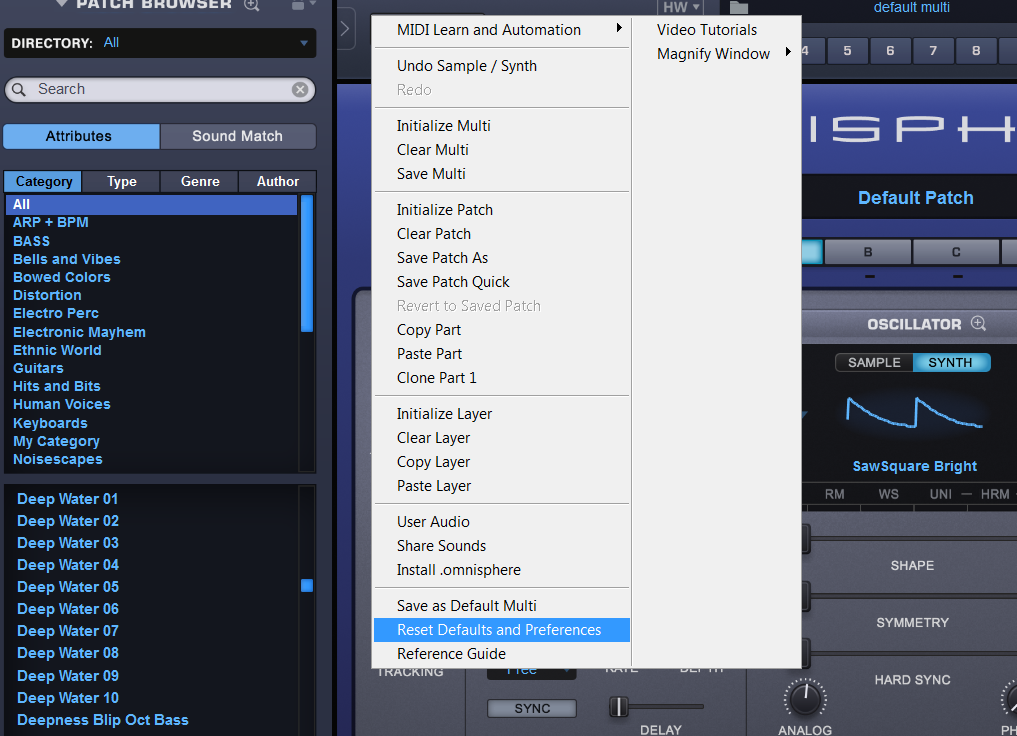The width and height of the screenshot is (1017, 736).
Task: Select part 7 button
Action: (x=933, y=51)
